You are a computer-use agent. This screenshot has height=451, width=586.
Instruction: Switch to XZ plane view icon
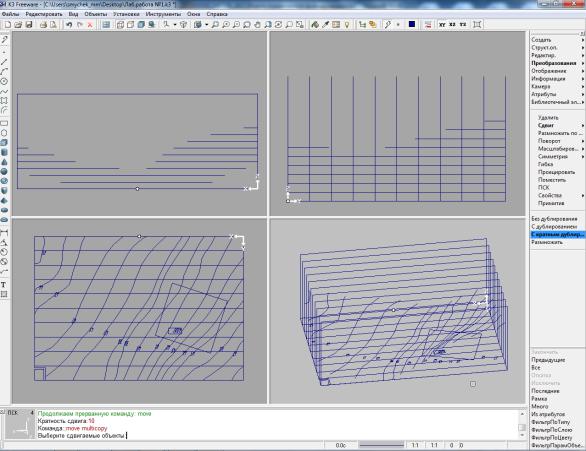point(453,25)
